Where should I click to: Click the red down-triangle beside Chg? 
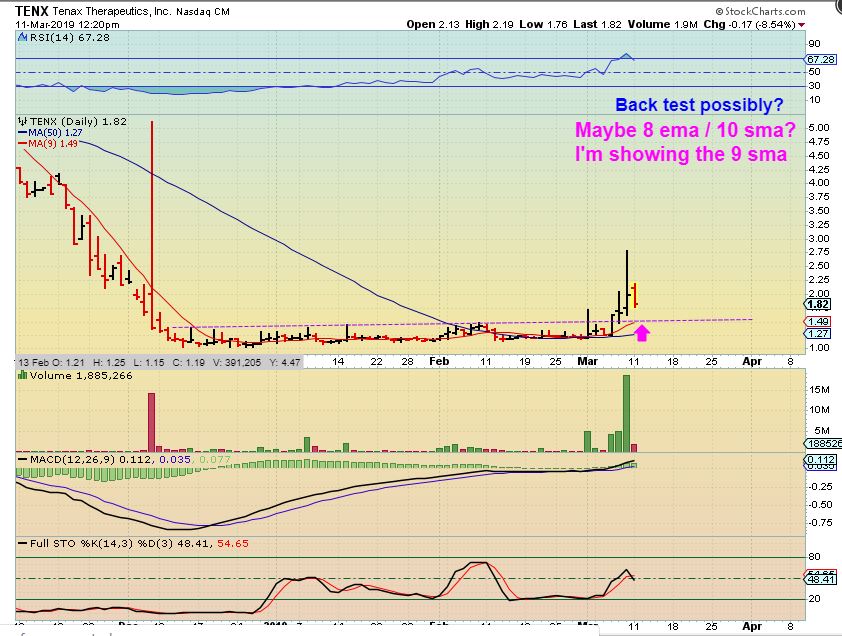tap(802, 25)
